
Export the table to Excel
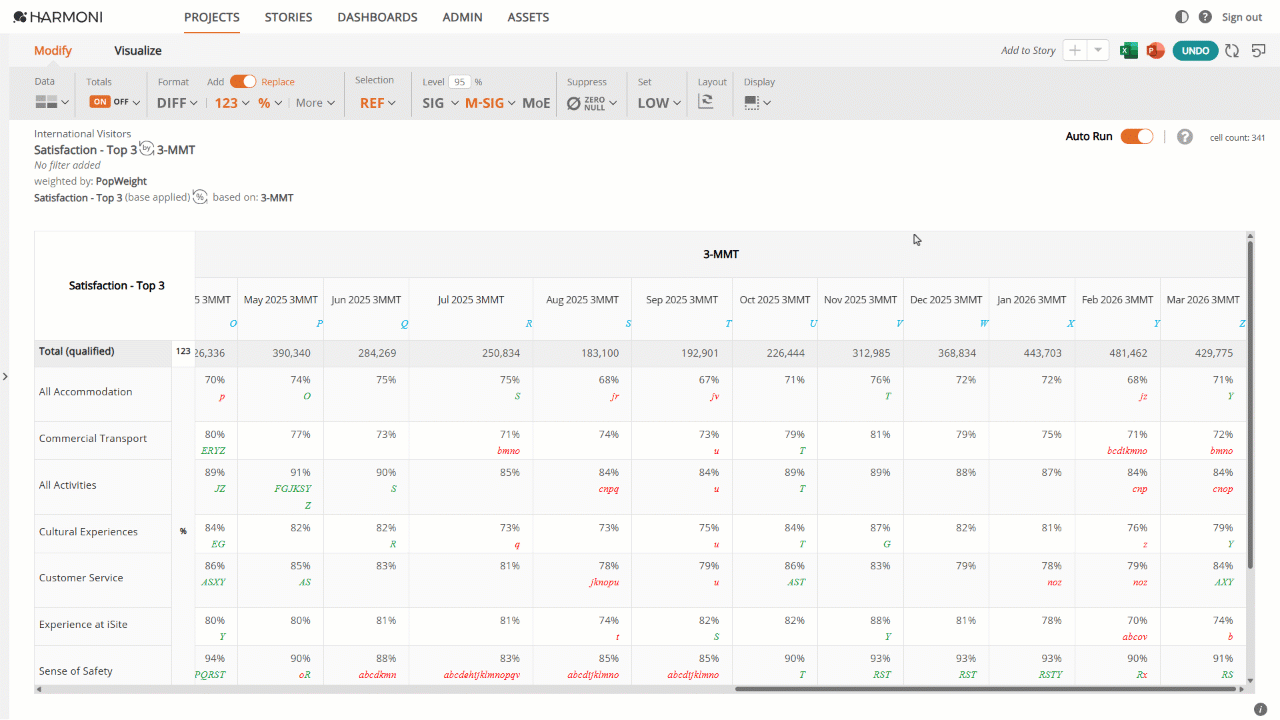point(1129,50)
